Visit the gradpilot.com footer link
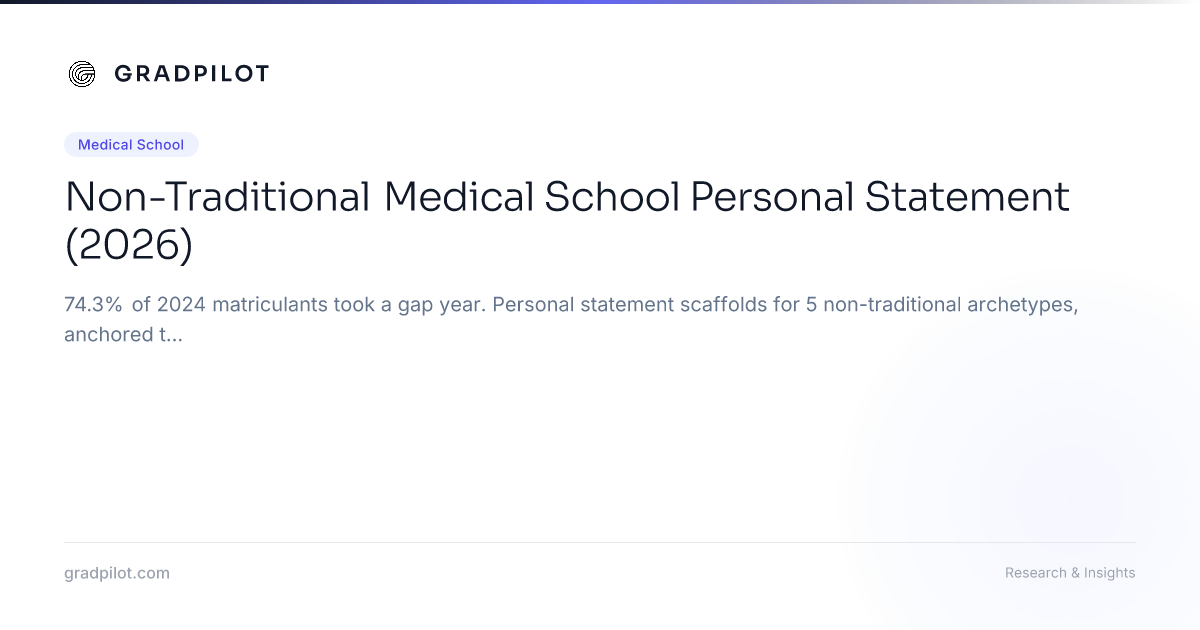Screen dimensions: 1200x630 [117, 573]
